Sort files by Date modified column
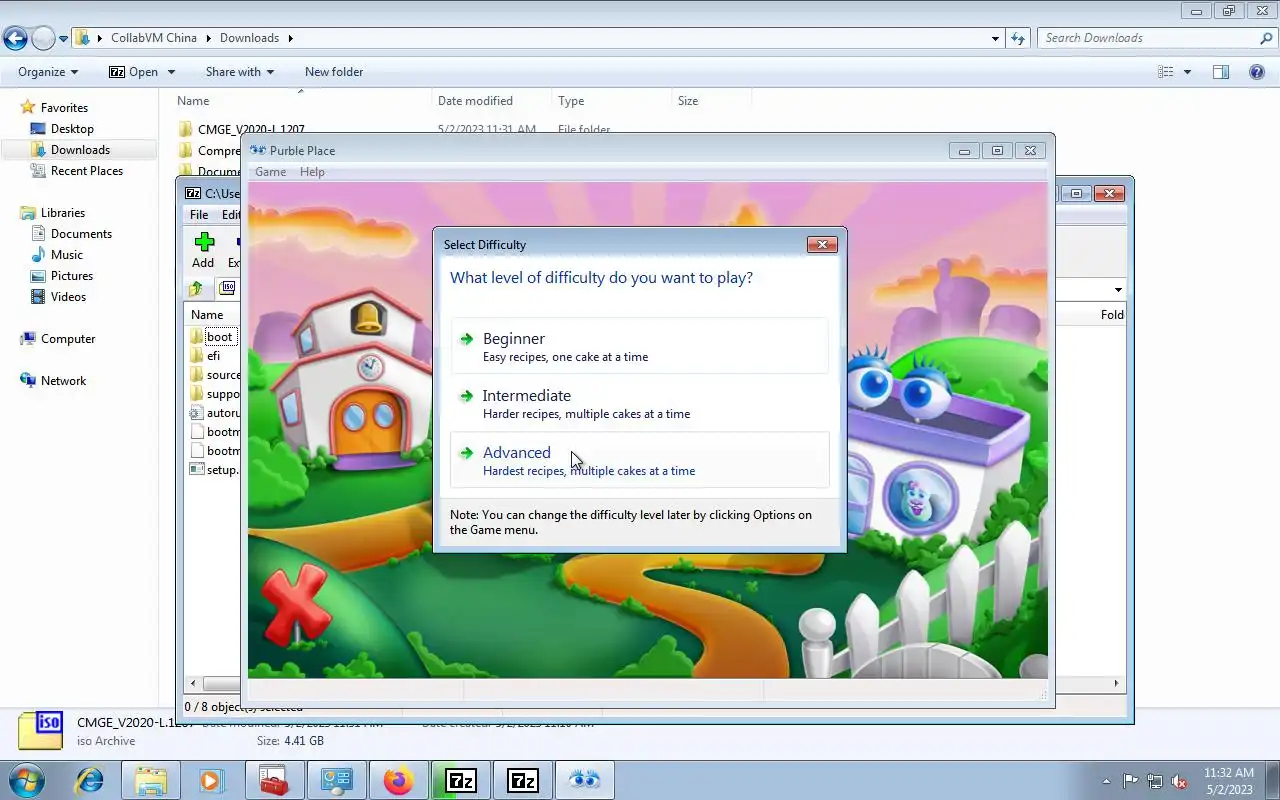The width and height of the screenshot is (1280, 800). click(x=490, y=101)
